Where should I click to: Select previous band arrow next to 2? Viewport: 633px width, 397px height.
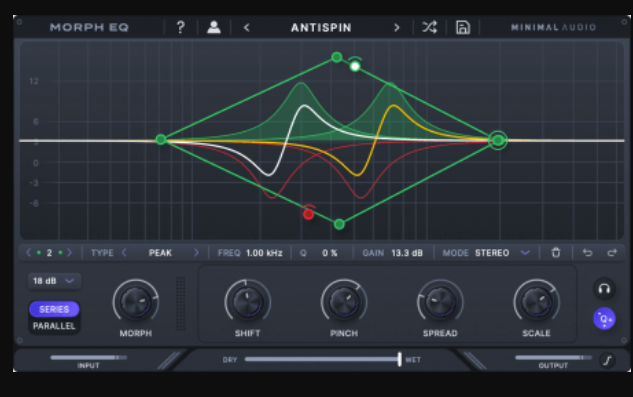pyautogui.click(x=29, y=253)
